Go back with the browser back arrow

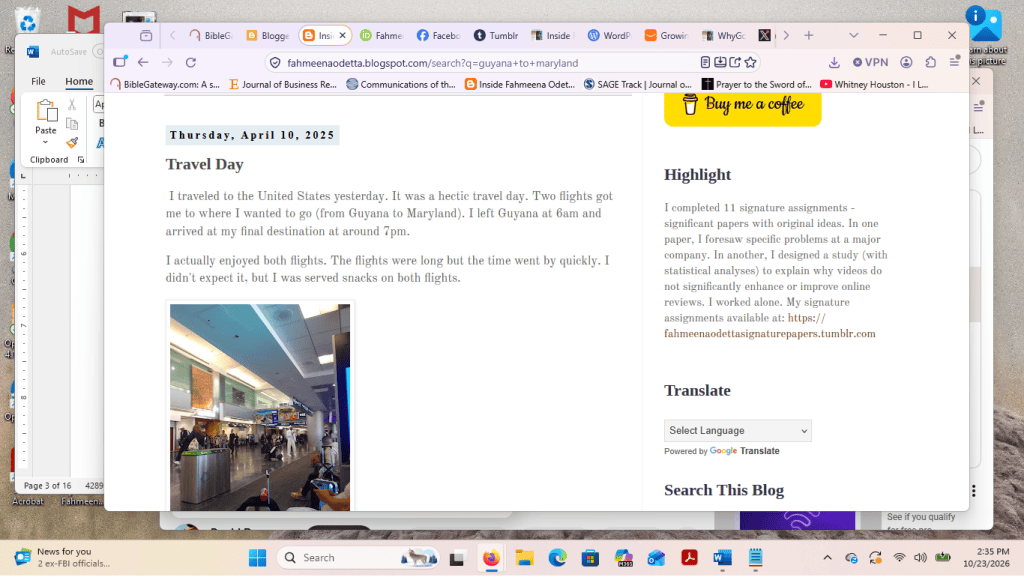(143, 63)
